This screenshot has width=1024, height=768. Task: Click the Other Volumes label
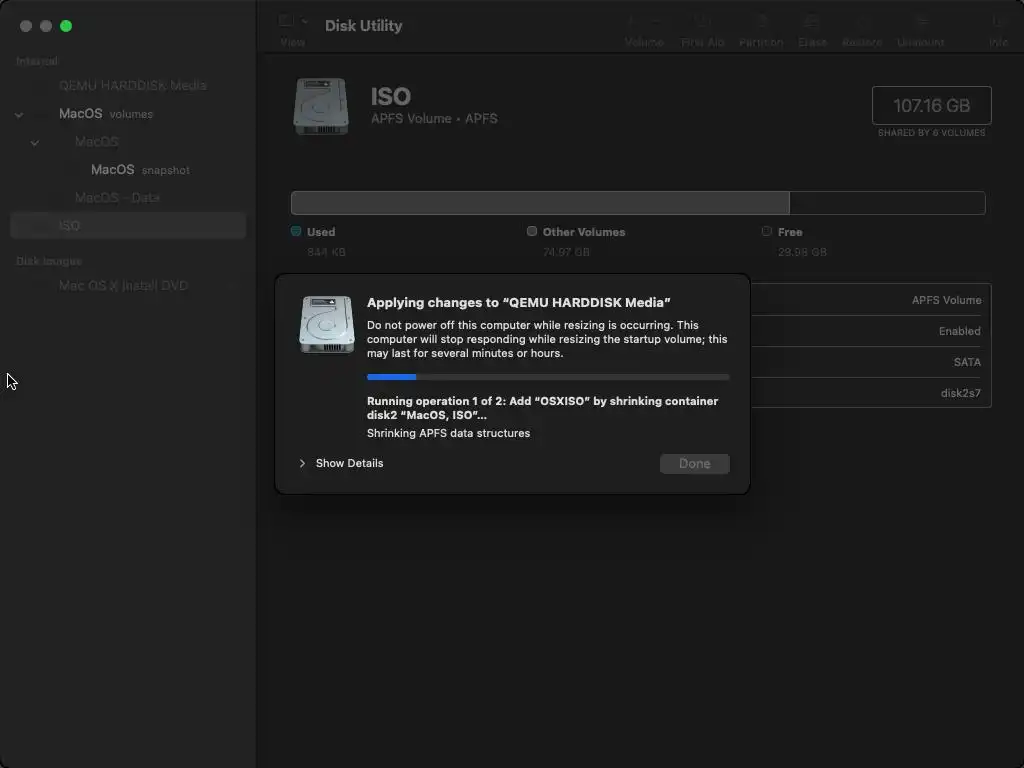tap(584, 232)
